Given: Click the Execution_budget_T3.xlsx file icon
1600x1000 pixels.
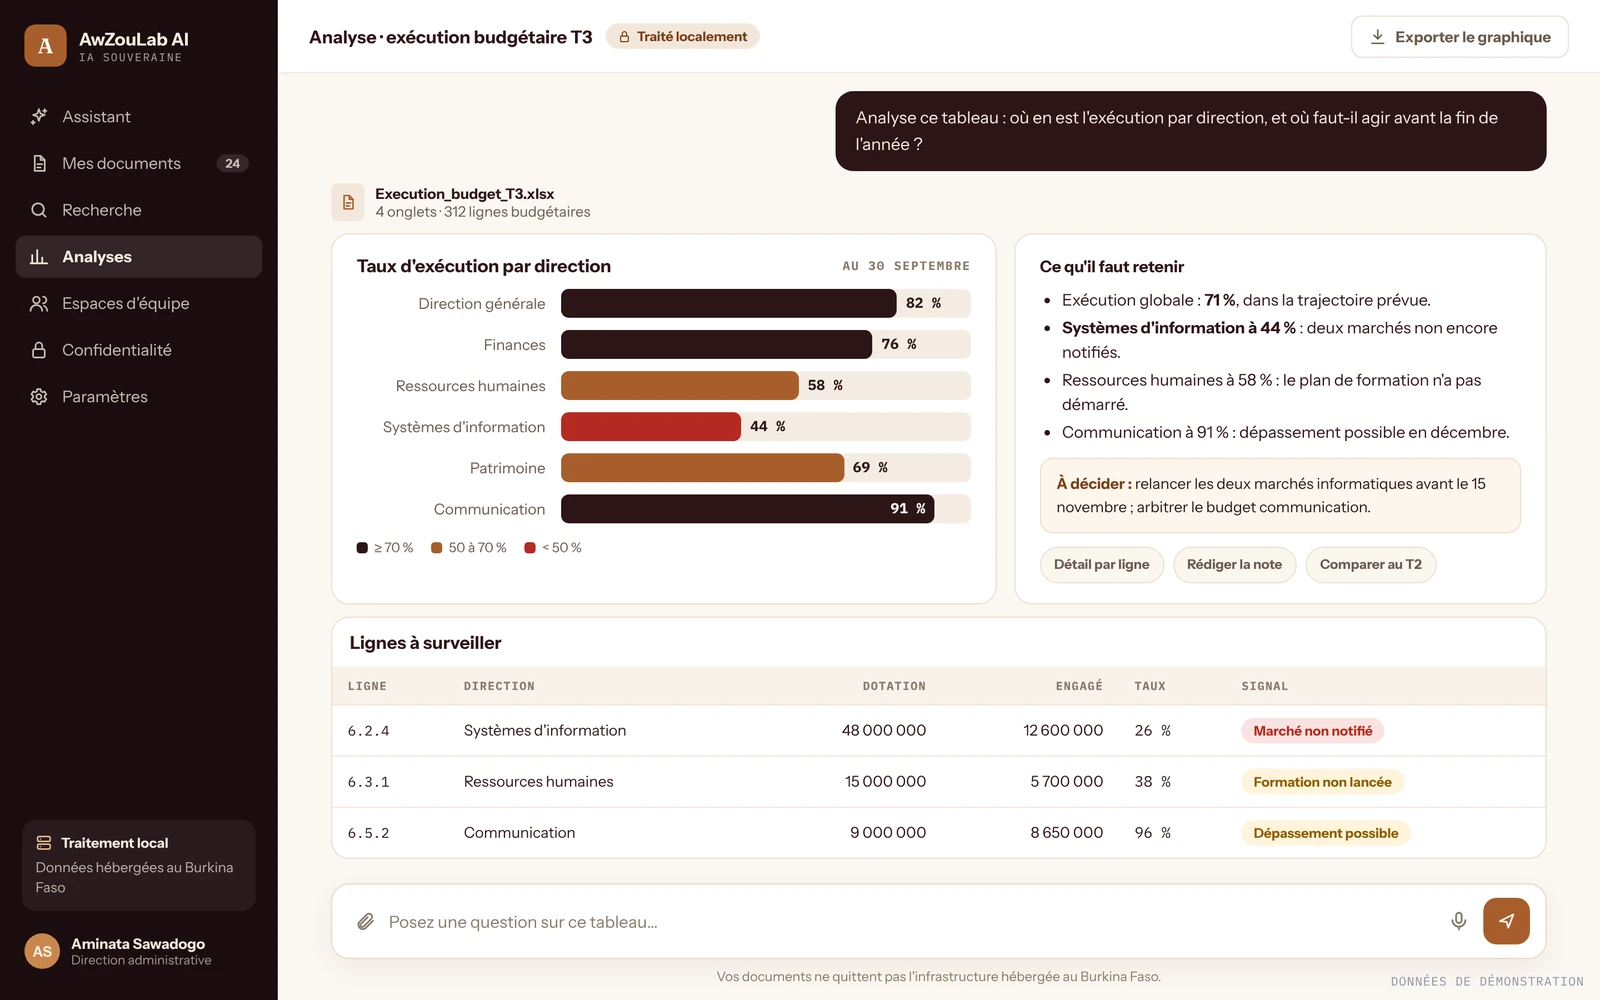Looking at the screenshot, I should [x=348, y=202].
